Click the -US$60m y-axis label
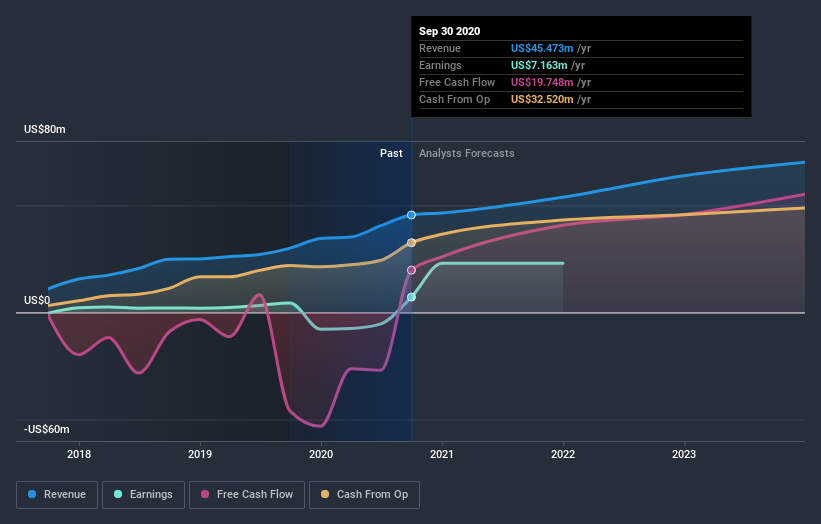Screen dimensions: 821x524 point(47,429)
